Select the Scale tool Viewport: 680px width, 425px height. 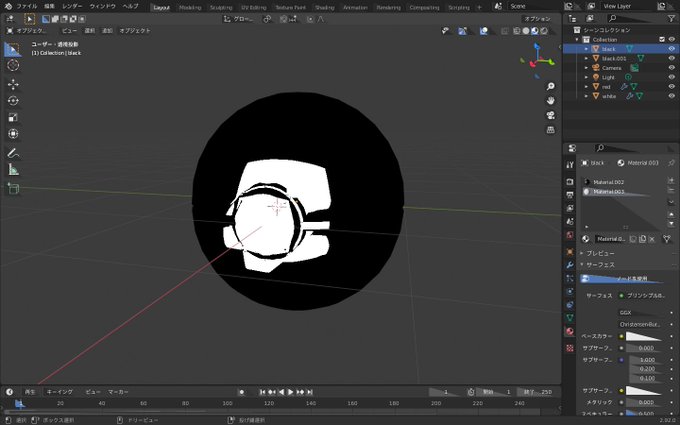coord(13,117)
